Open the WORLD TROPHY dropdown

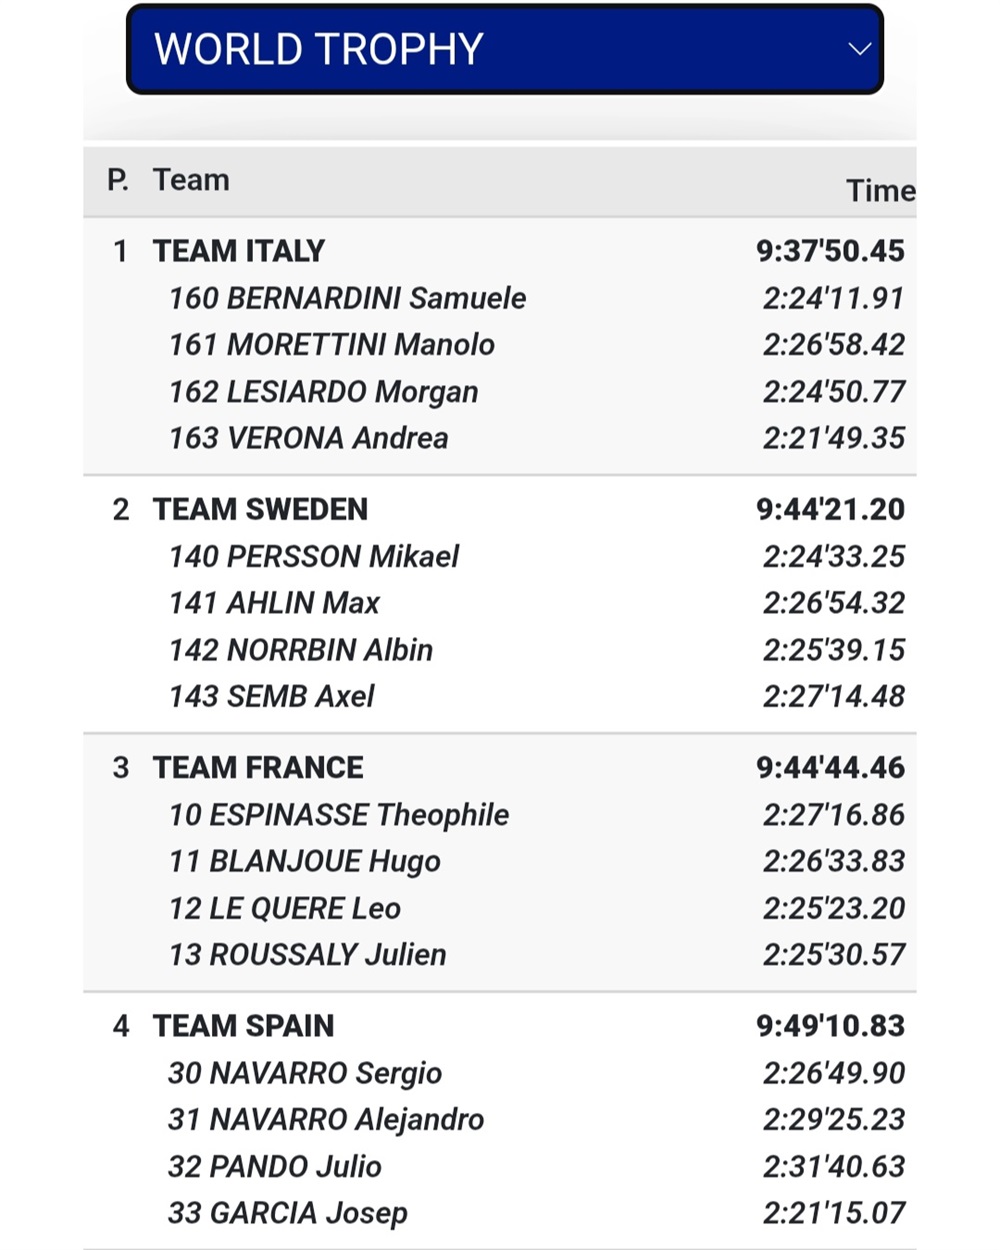(x=505, y=49)
